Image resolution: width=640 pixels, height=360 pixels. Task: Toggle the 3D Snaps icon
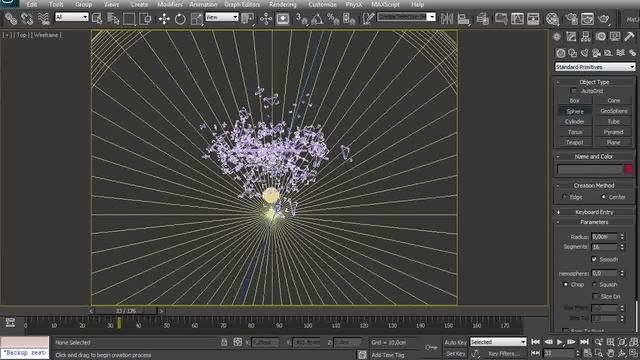point(301,19)
